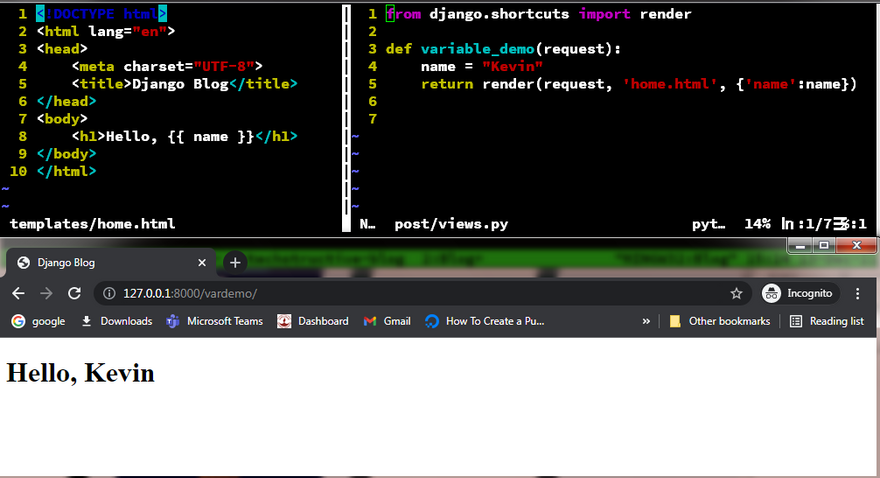Image resolution: width=880 pixels, height=478 pixels.
Task: Click the forward navigation arrow
Action: tap(46, 293)
